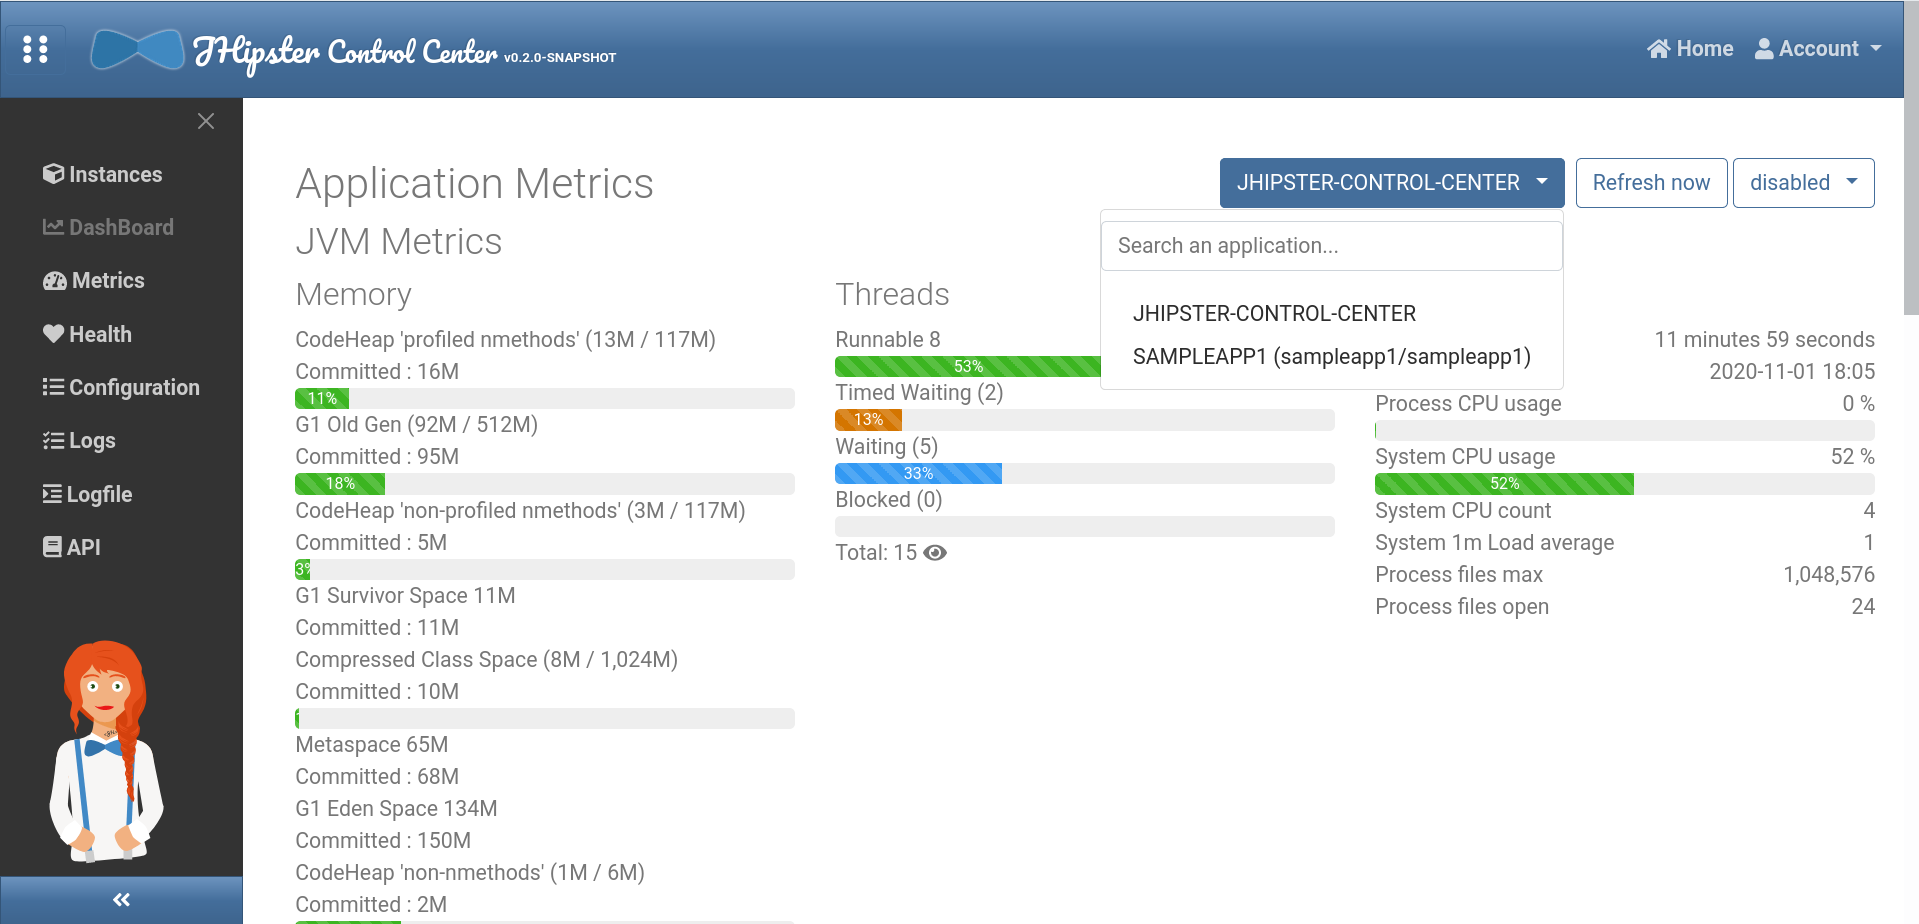Select SAMPLEAPP1 (sampleapp1/sampleapp1) from list
Screen dimensions: 1919x924
click(1331, 357)
